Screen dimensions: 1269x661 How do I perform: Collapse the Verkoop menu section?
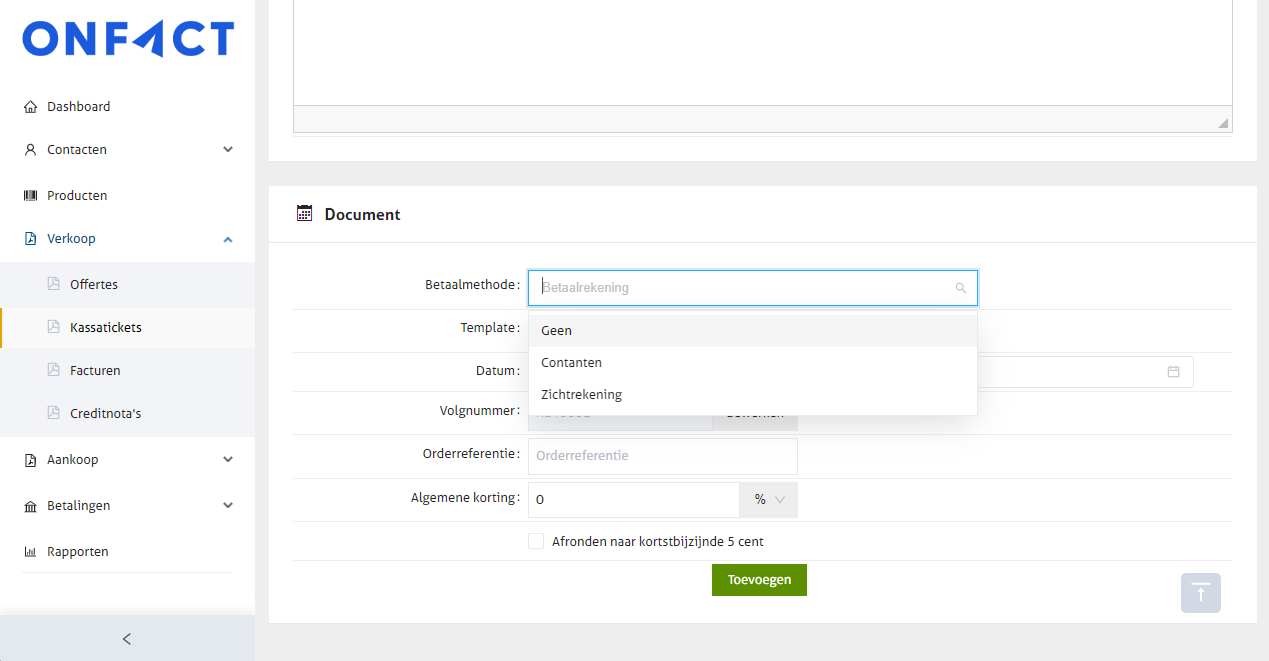[x=228, y=239]
